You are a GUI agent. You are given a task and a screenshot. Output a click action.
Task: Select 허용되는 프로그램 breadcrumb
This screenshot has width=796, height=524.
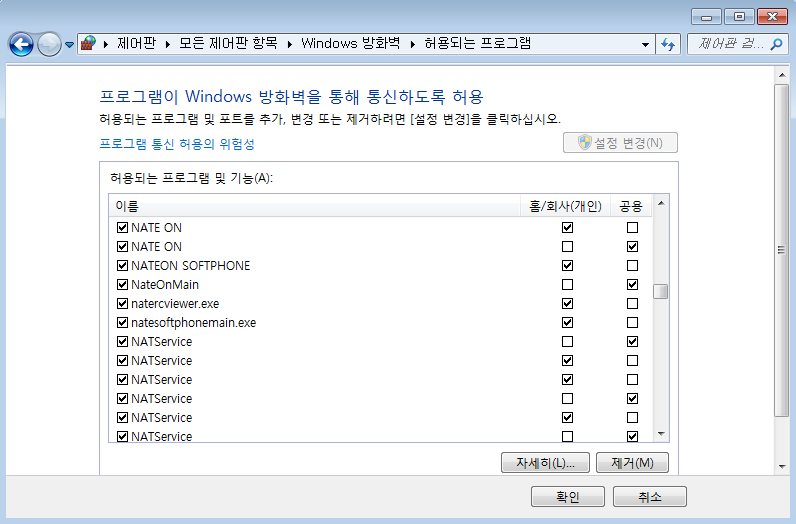pyautogui.click(x=477, y=43)
